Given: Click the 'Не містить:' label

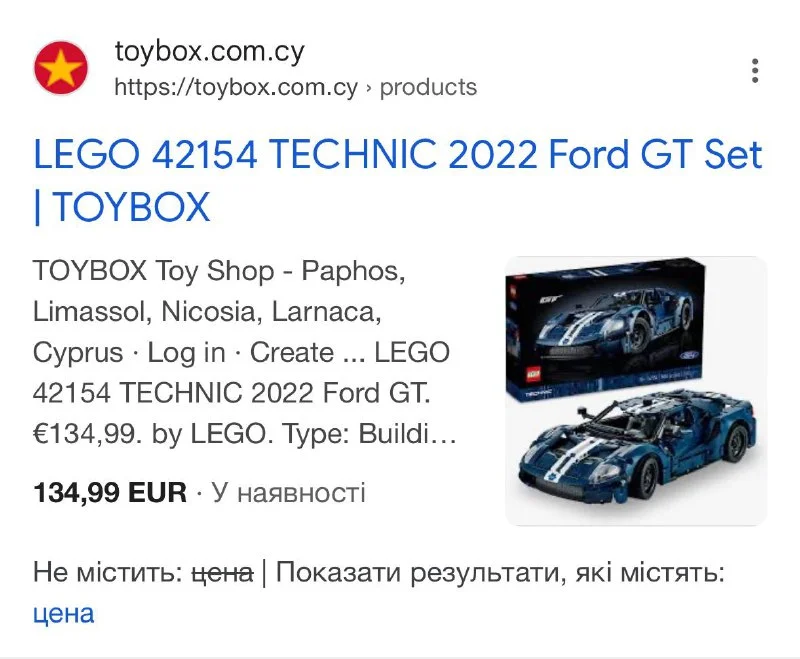Looking at the screenshot, I should tap(108, 572).
